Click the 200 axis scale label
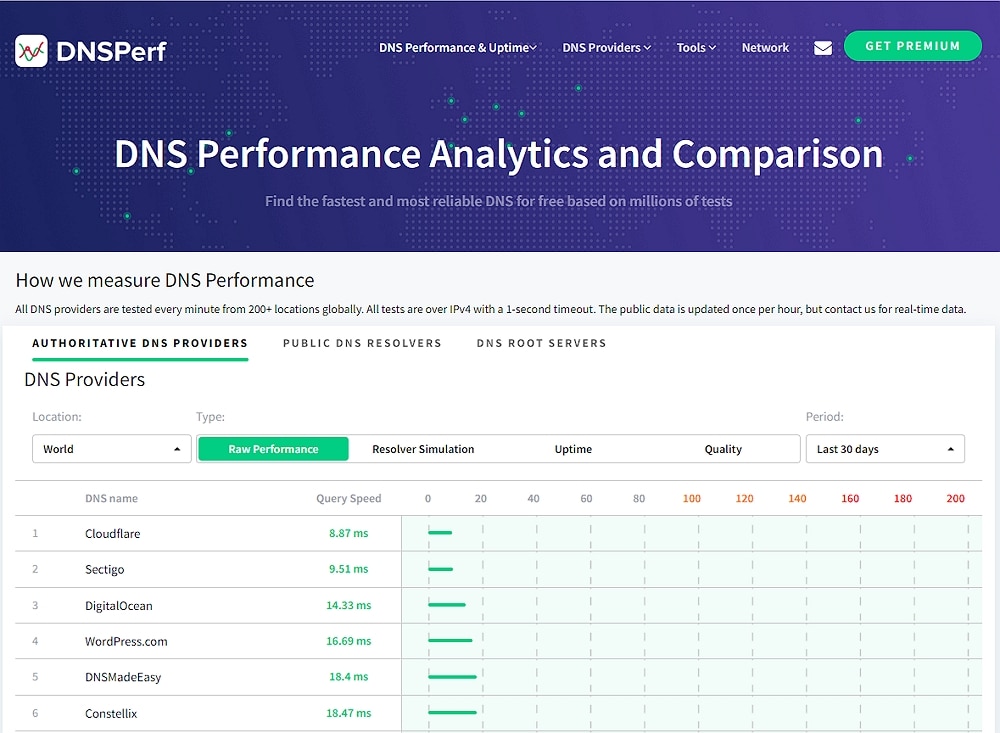 (955, 498)
